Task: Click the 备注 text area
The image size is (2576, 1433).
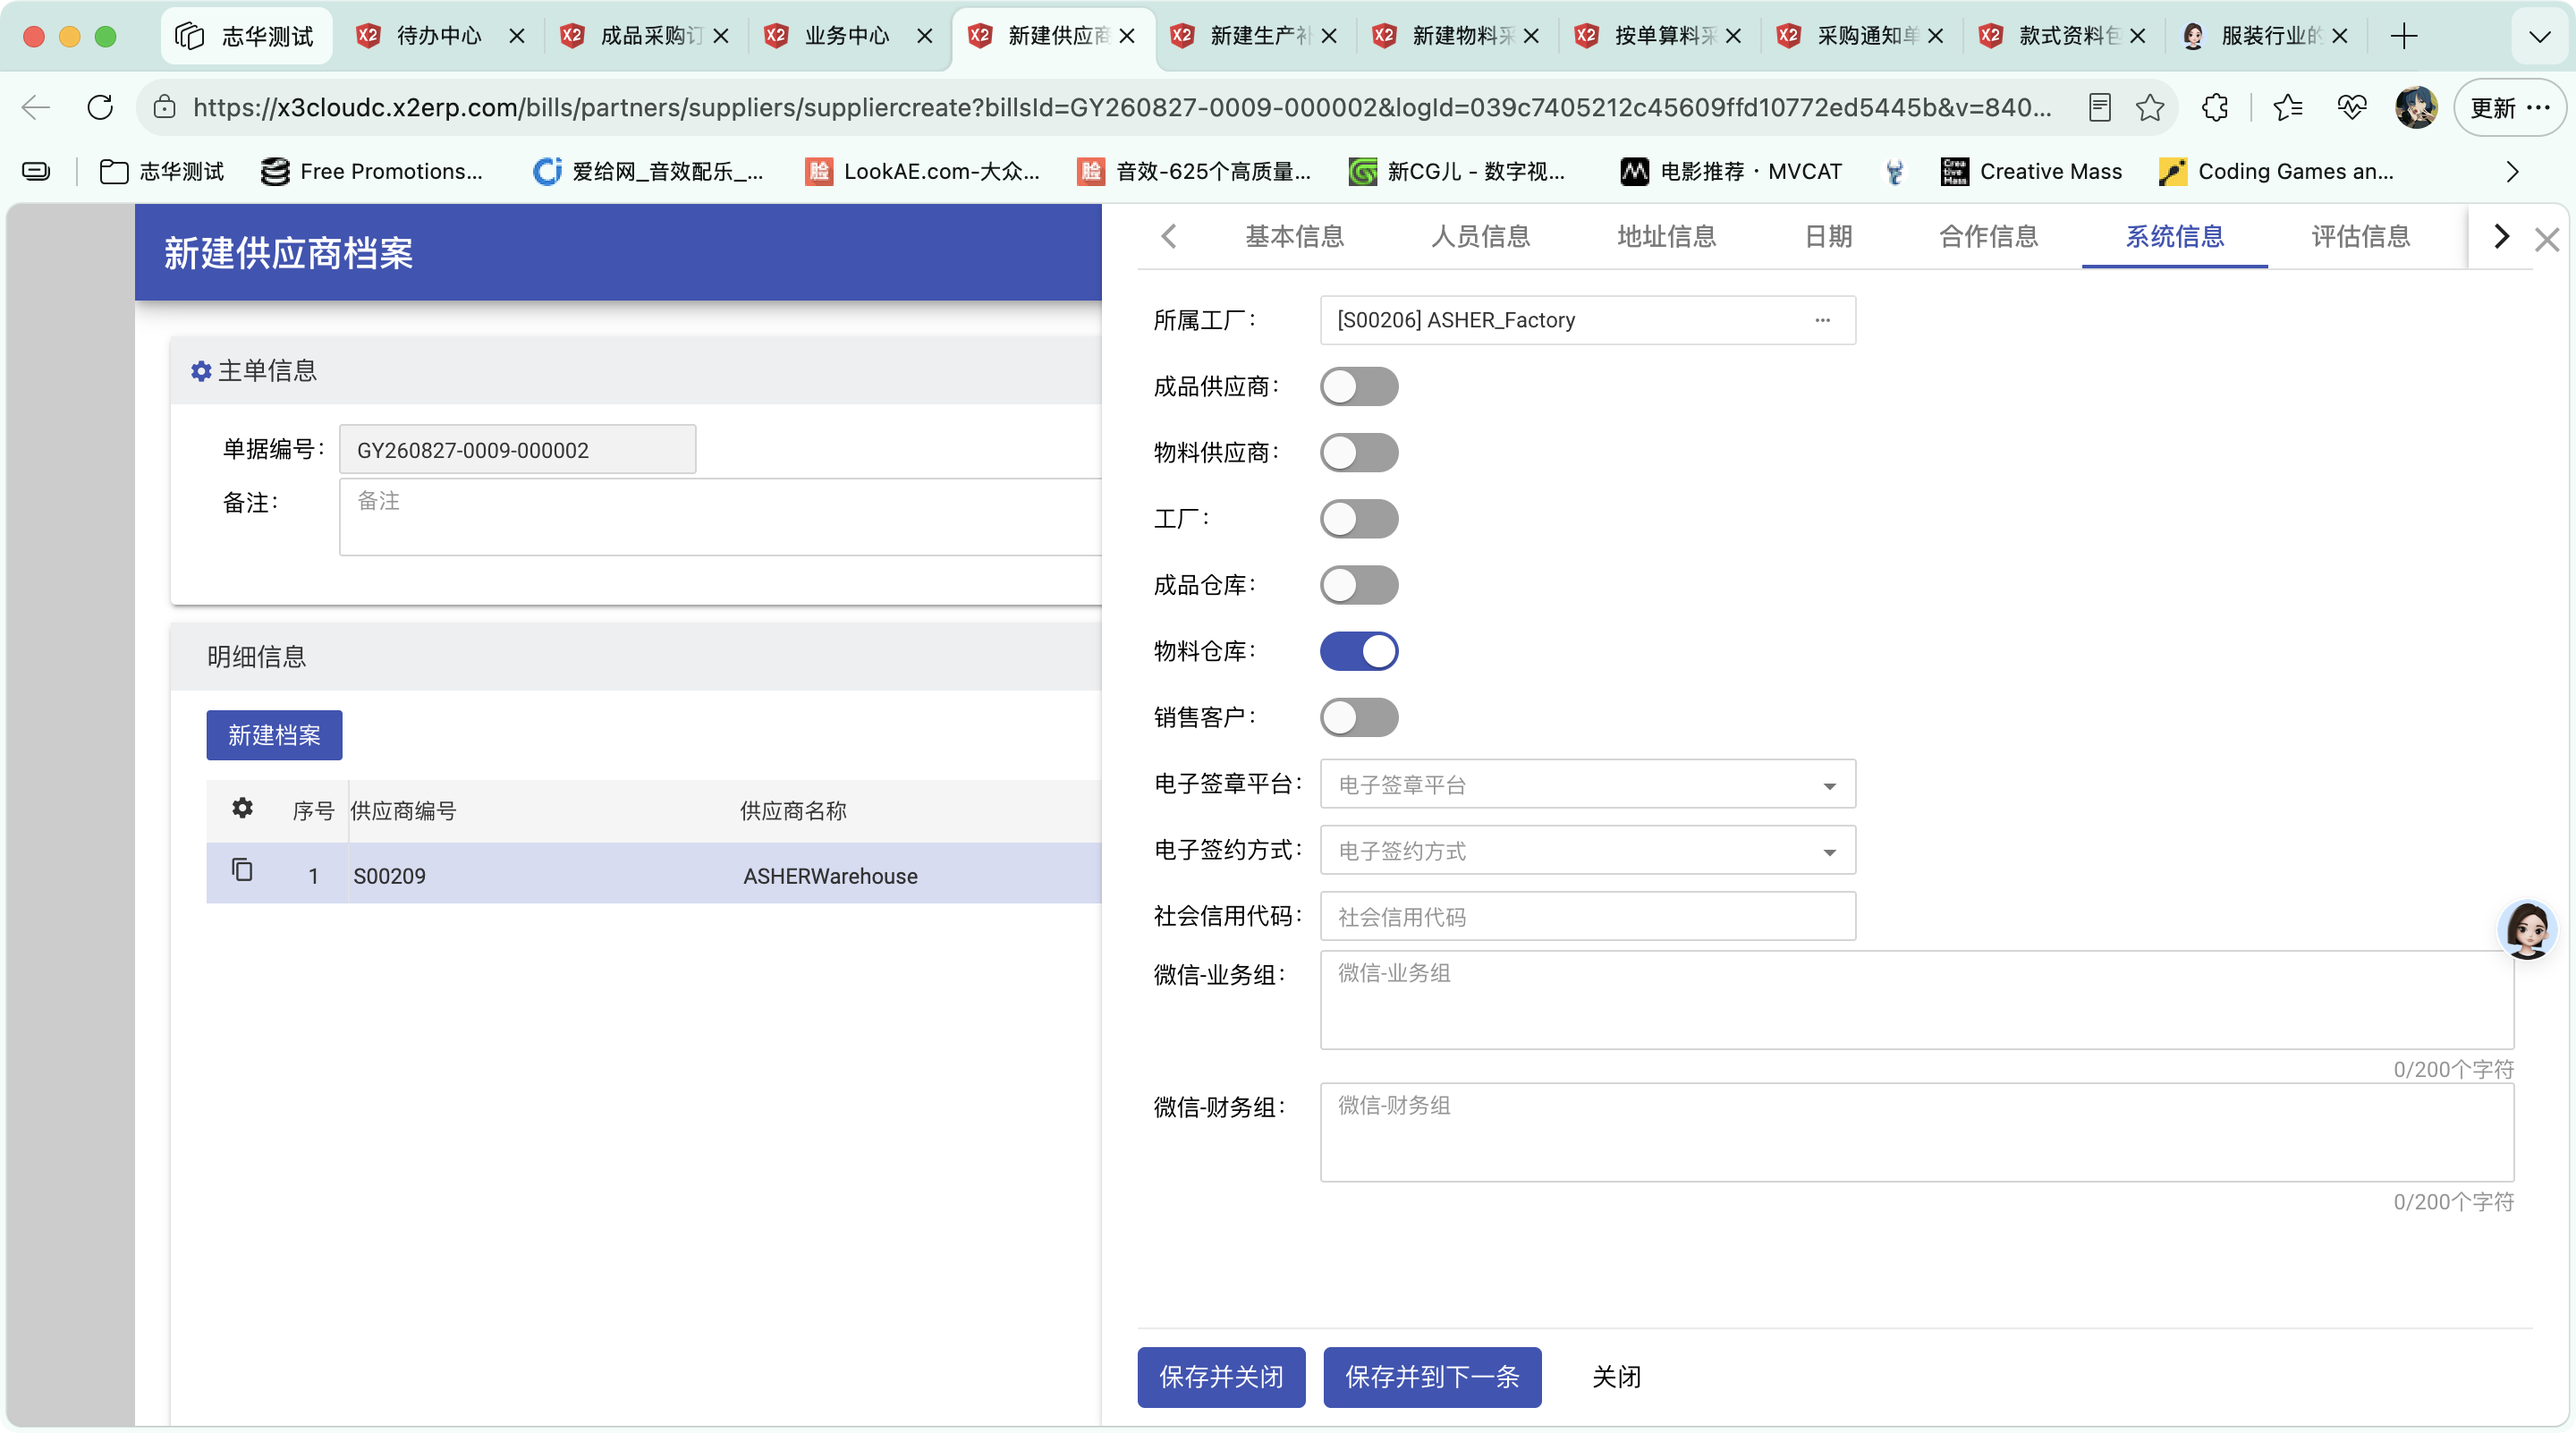Action: (x=720, y=516)
